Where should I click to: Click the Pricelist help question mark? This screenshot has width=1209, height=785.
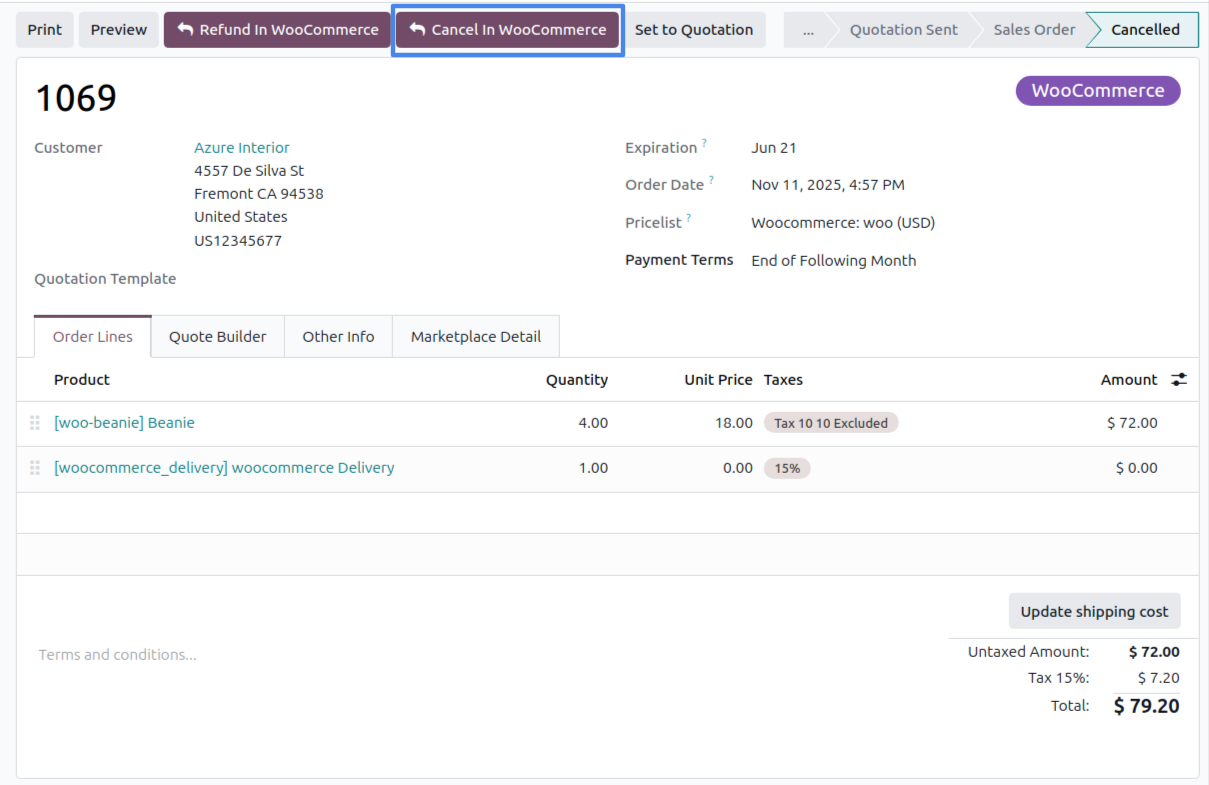pos(689,219)
